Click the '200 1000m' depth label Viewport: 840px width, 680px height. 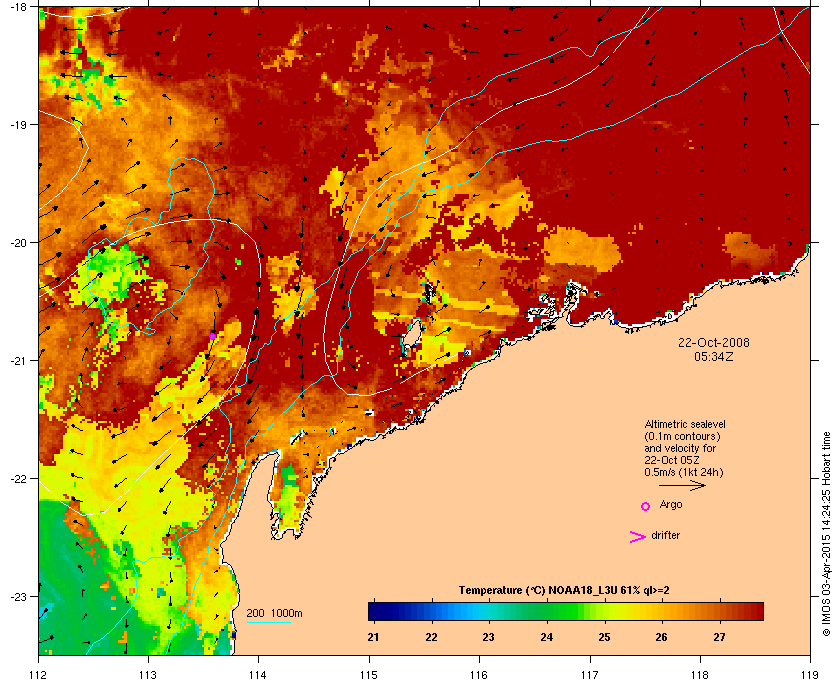pyautogui.click(x=274, y=613)
